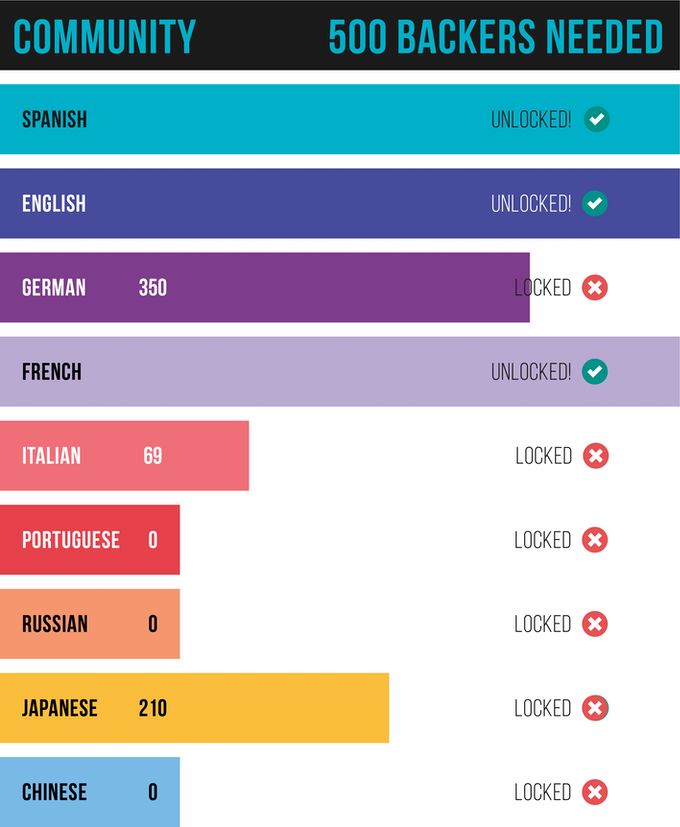The height and width of the screenshot is (827, 680).
Task: Click the LOCKED label next to Italian
Action: tap(543, 456)
